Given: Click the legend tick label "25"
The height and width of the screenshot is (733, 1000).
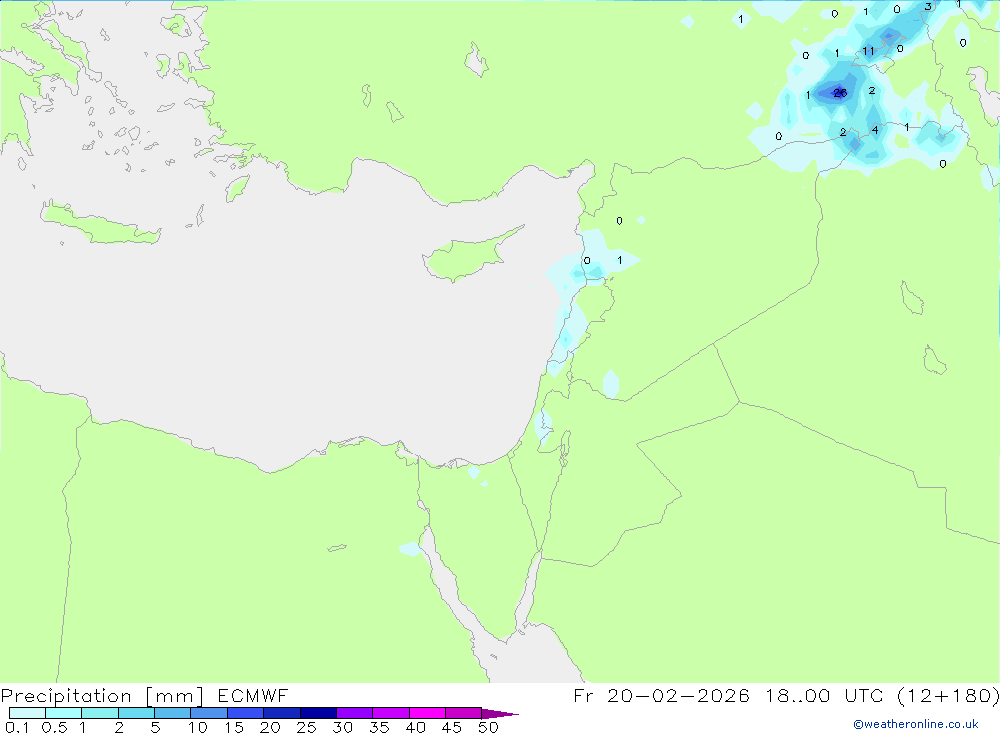Looking at the screenshot, I should pyautogui.click(x=306, y=727).
